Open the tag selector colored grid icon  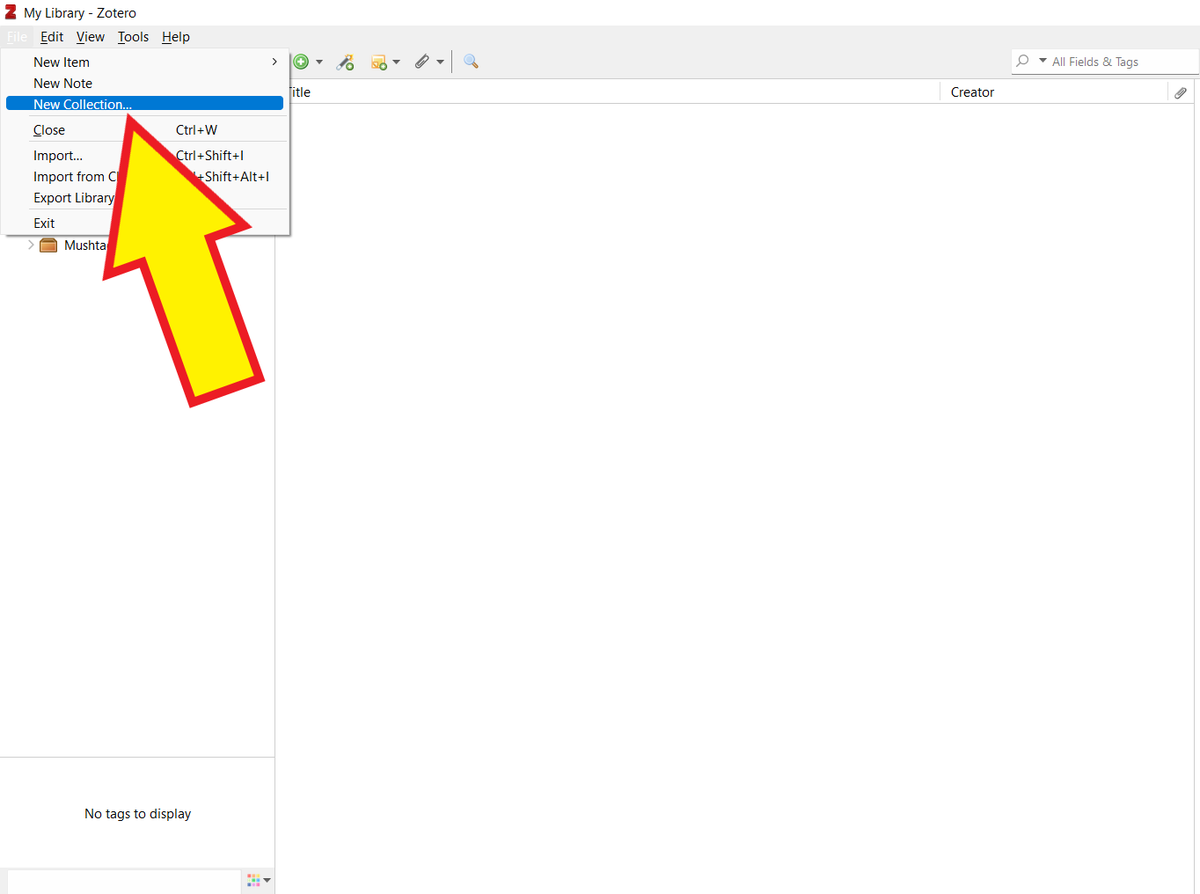pyautogui.click(x=252, y=880)
